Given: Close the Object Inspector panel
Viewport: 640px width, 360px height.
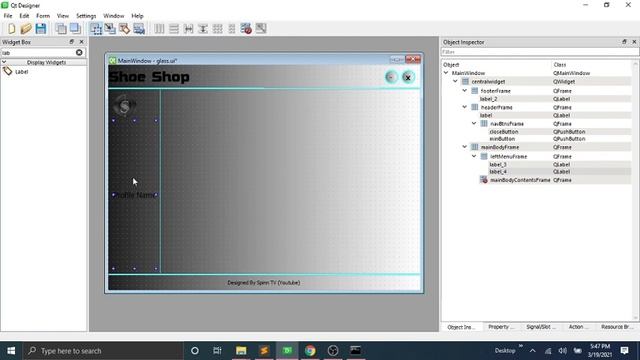Looking at the screenshot, I should coord(634,42).
